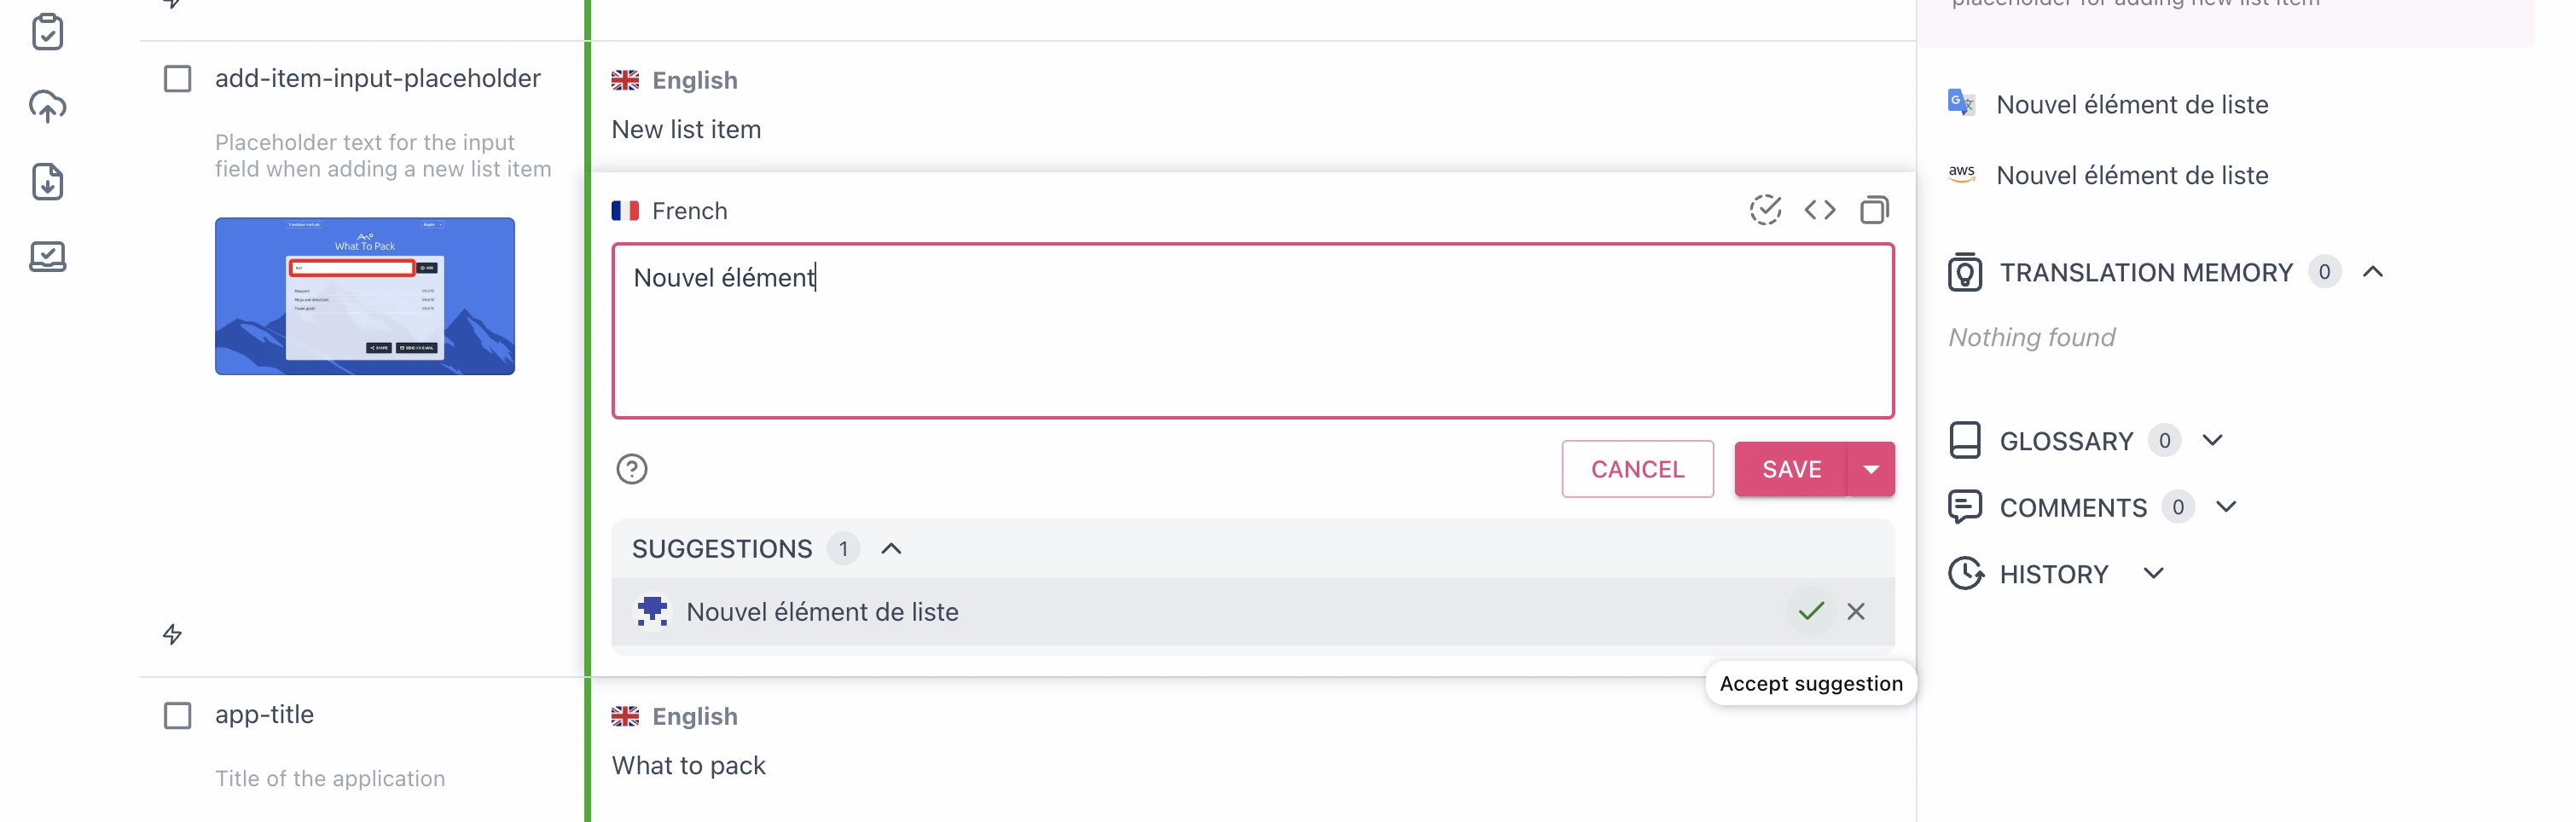This screenshot has width=2576, height=822.
Task: Open the download files panel
Action: pyautogui.click(x=48, y=182)
